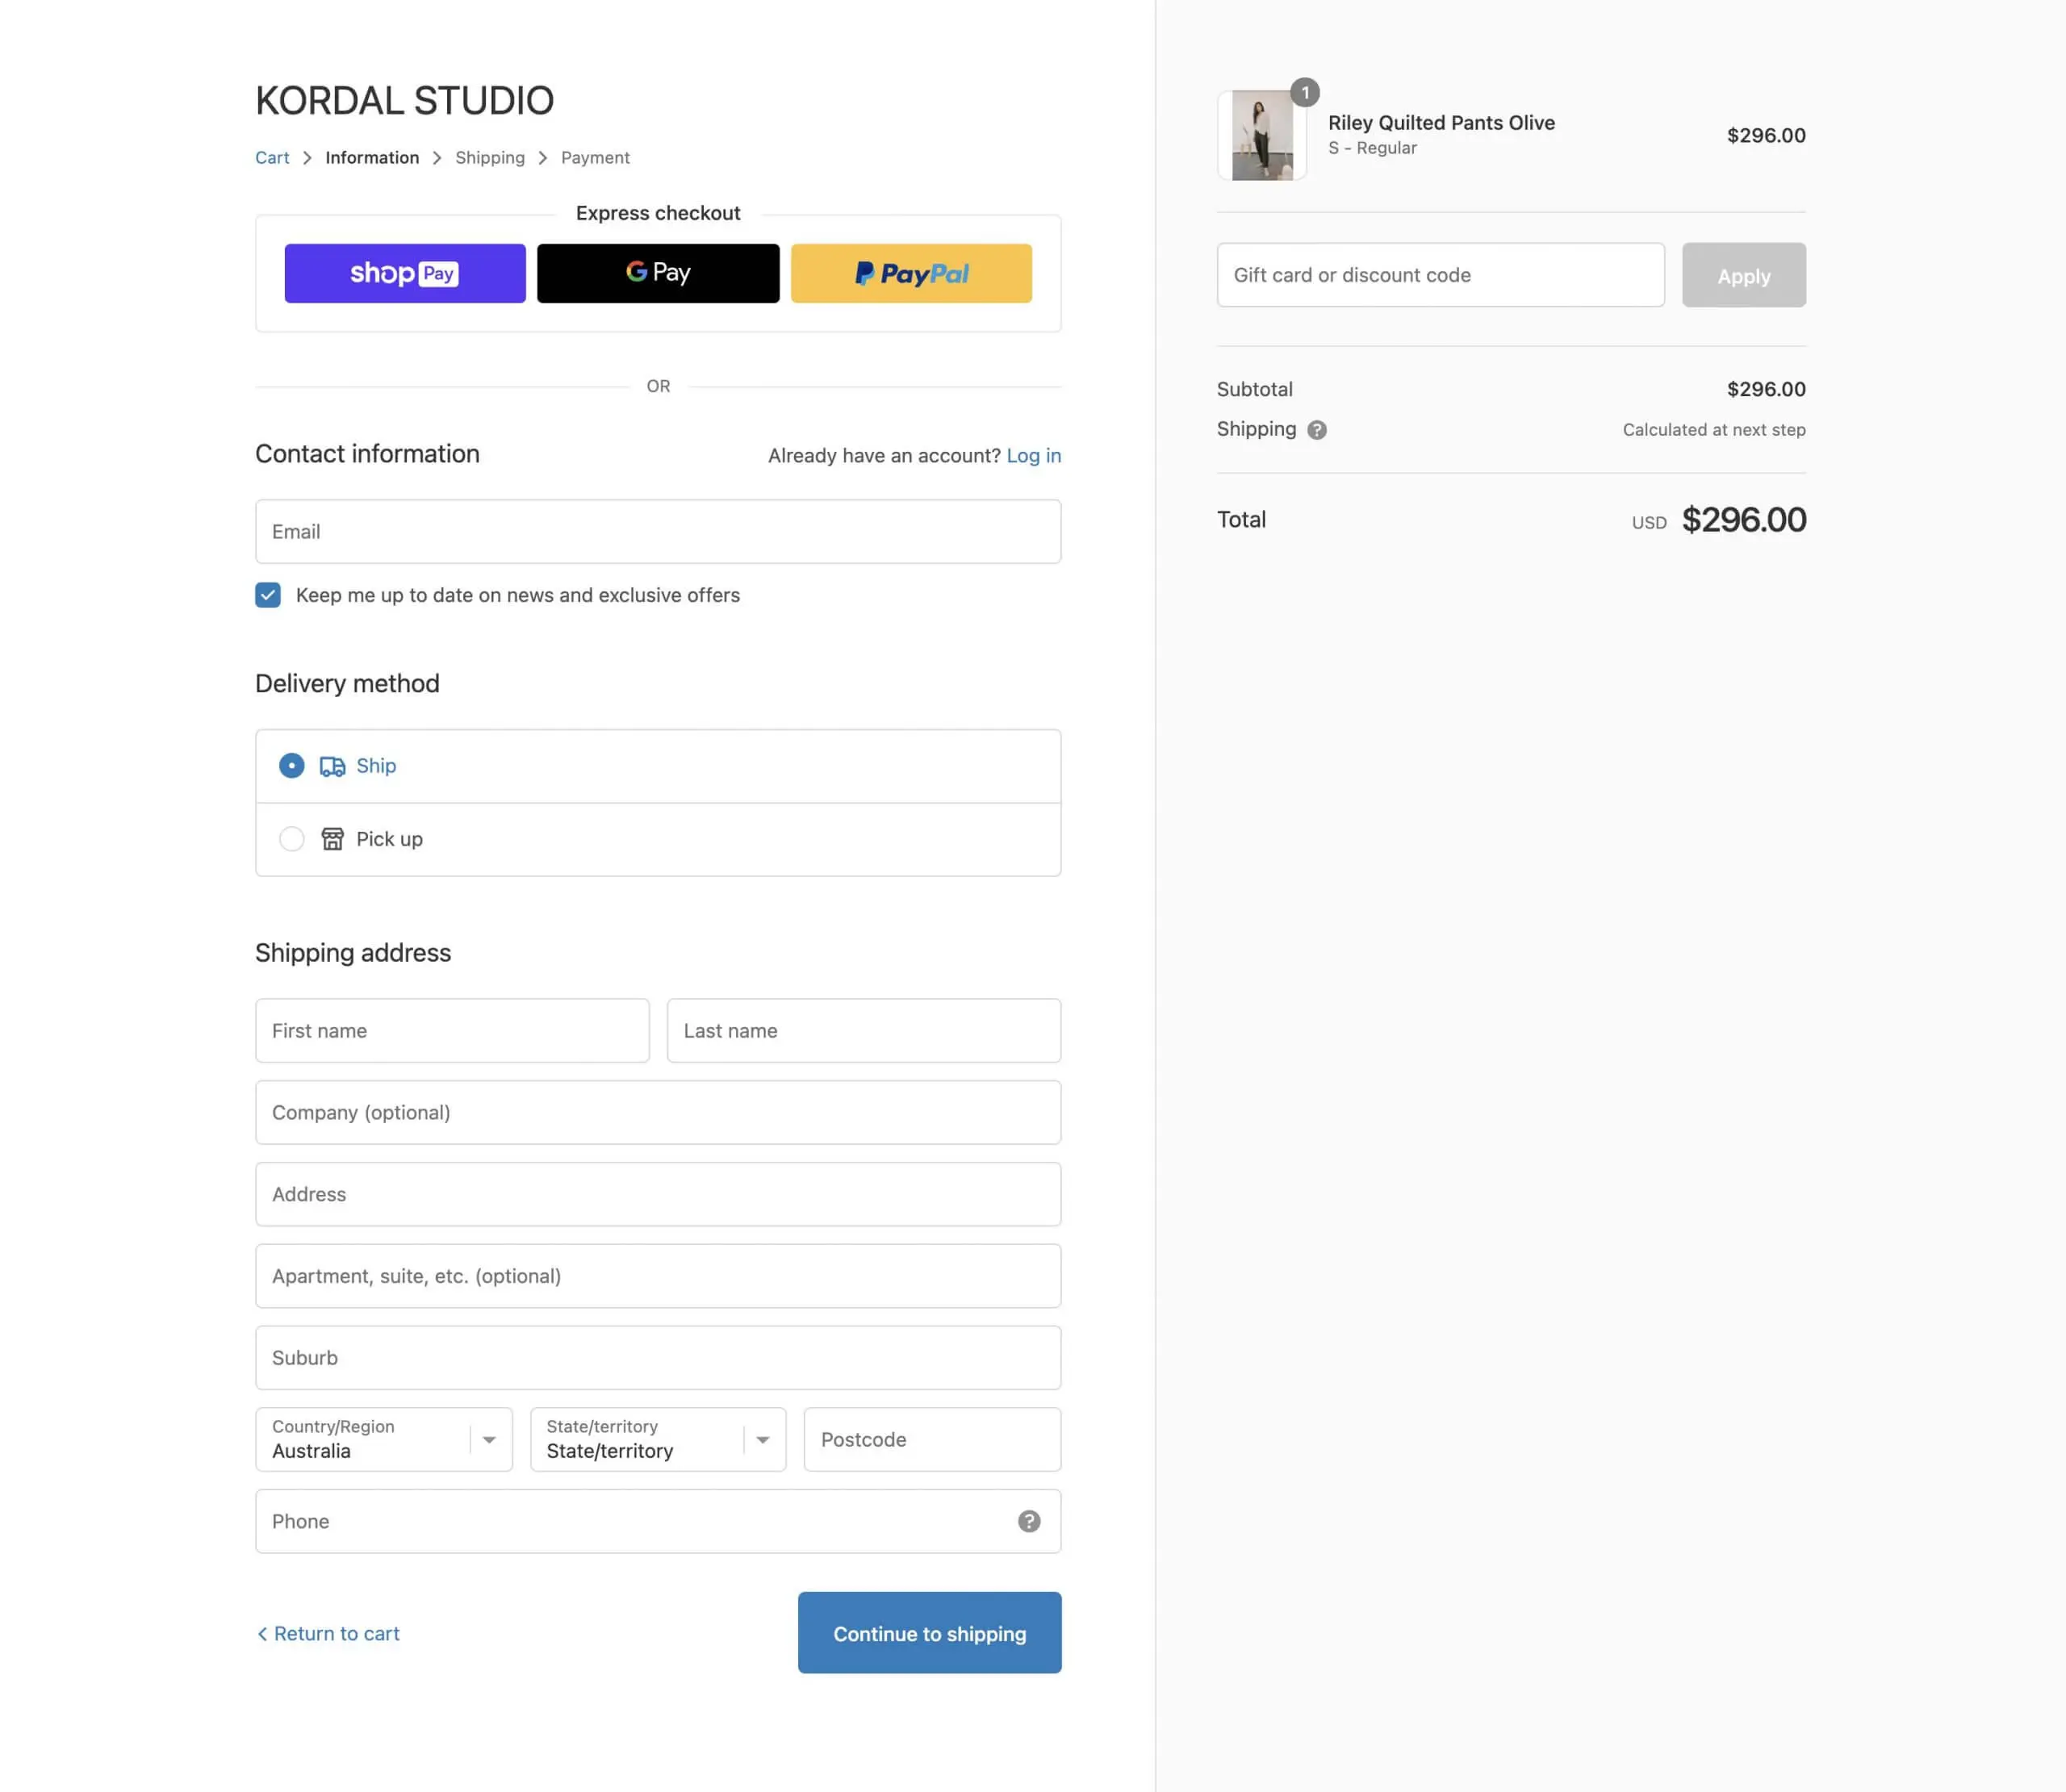Click the item quantity badge on the thumbnail

1304,92
